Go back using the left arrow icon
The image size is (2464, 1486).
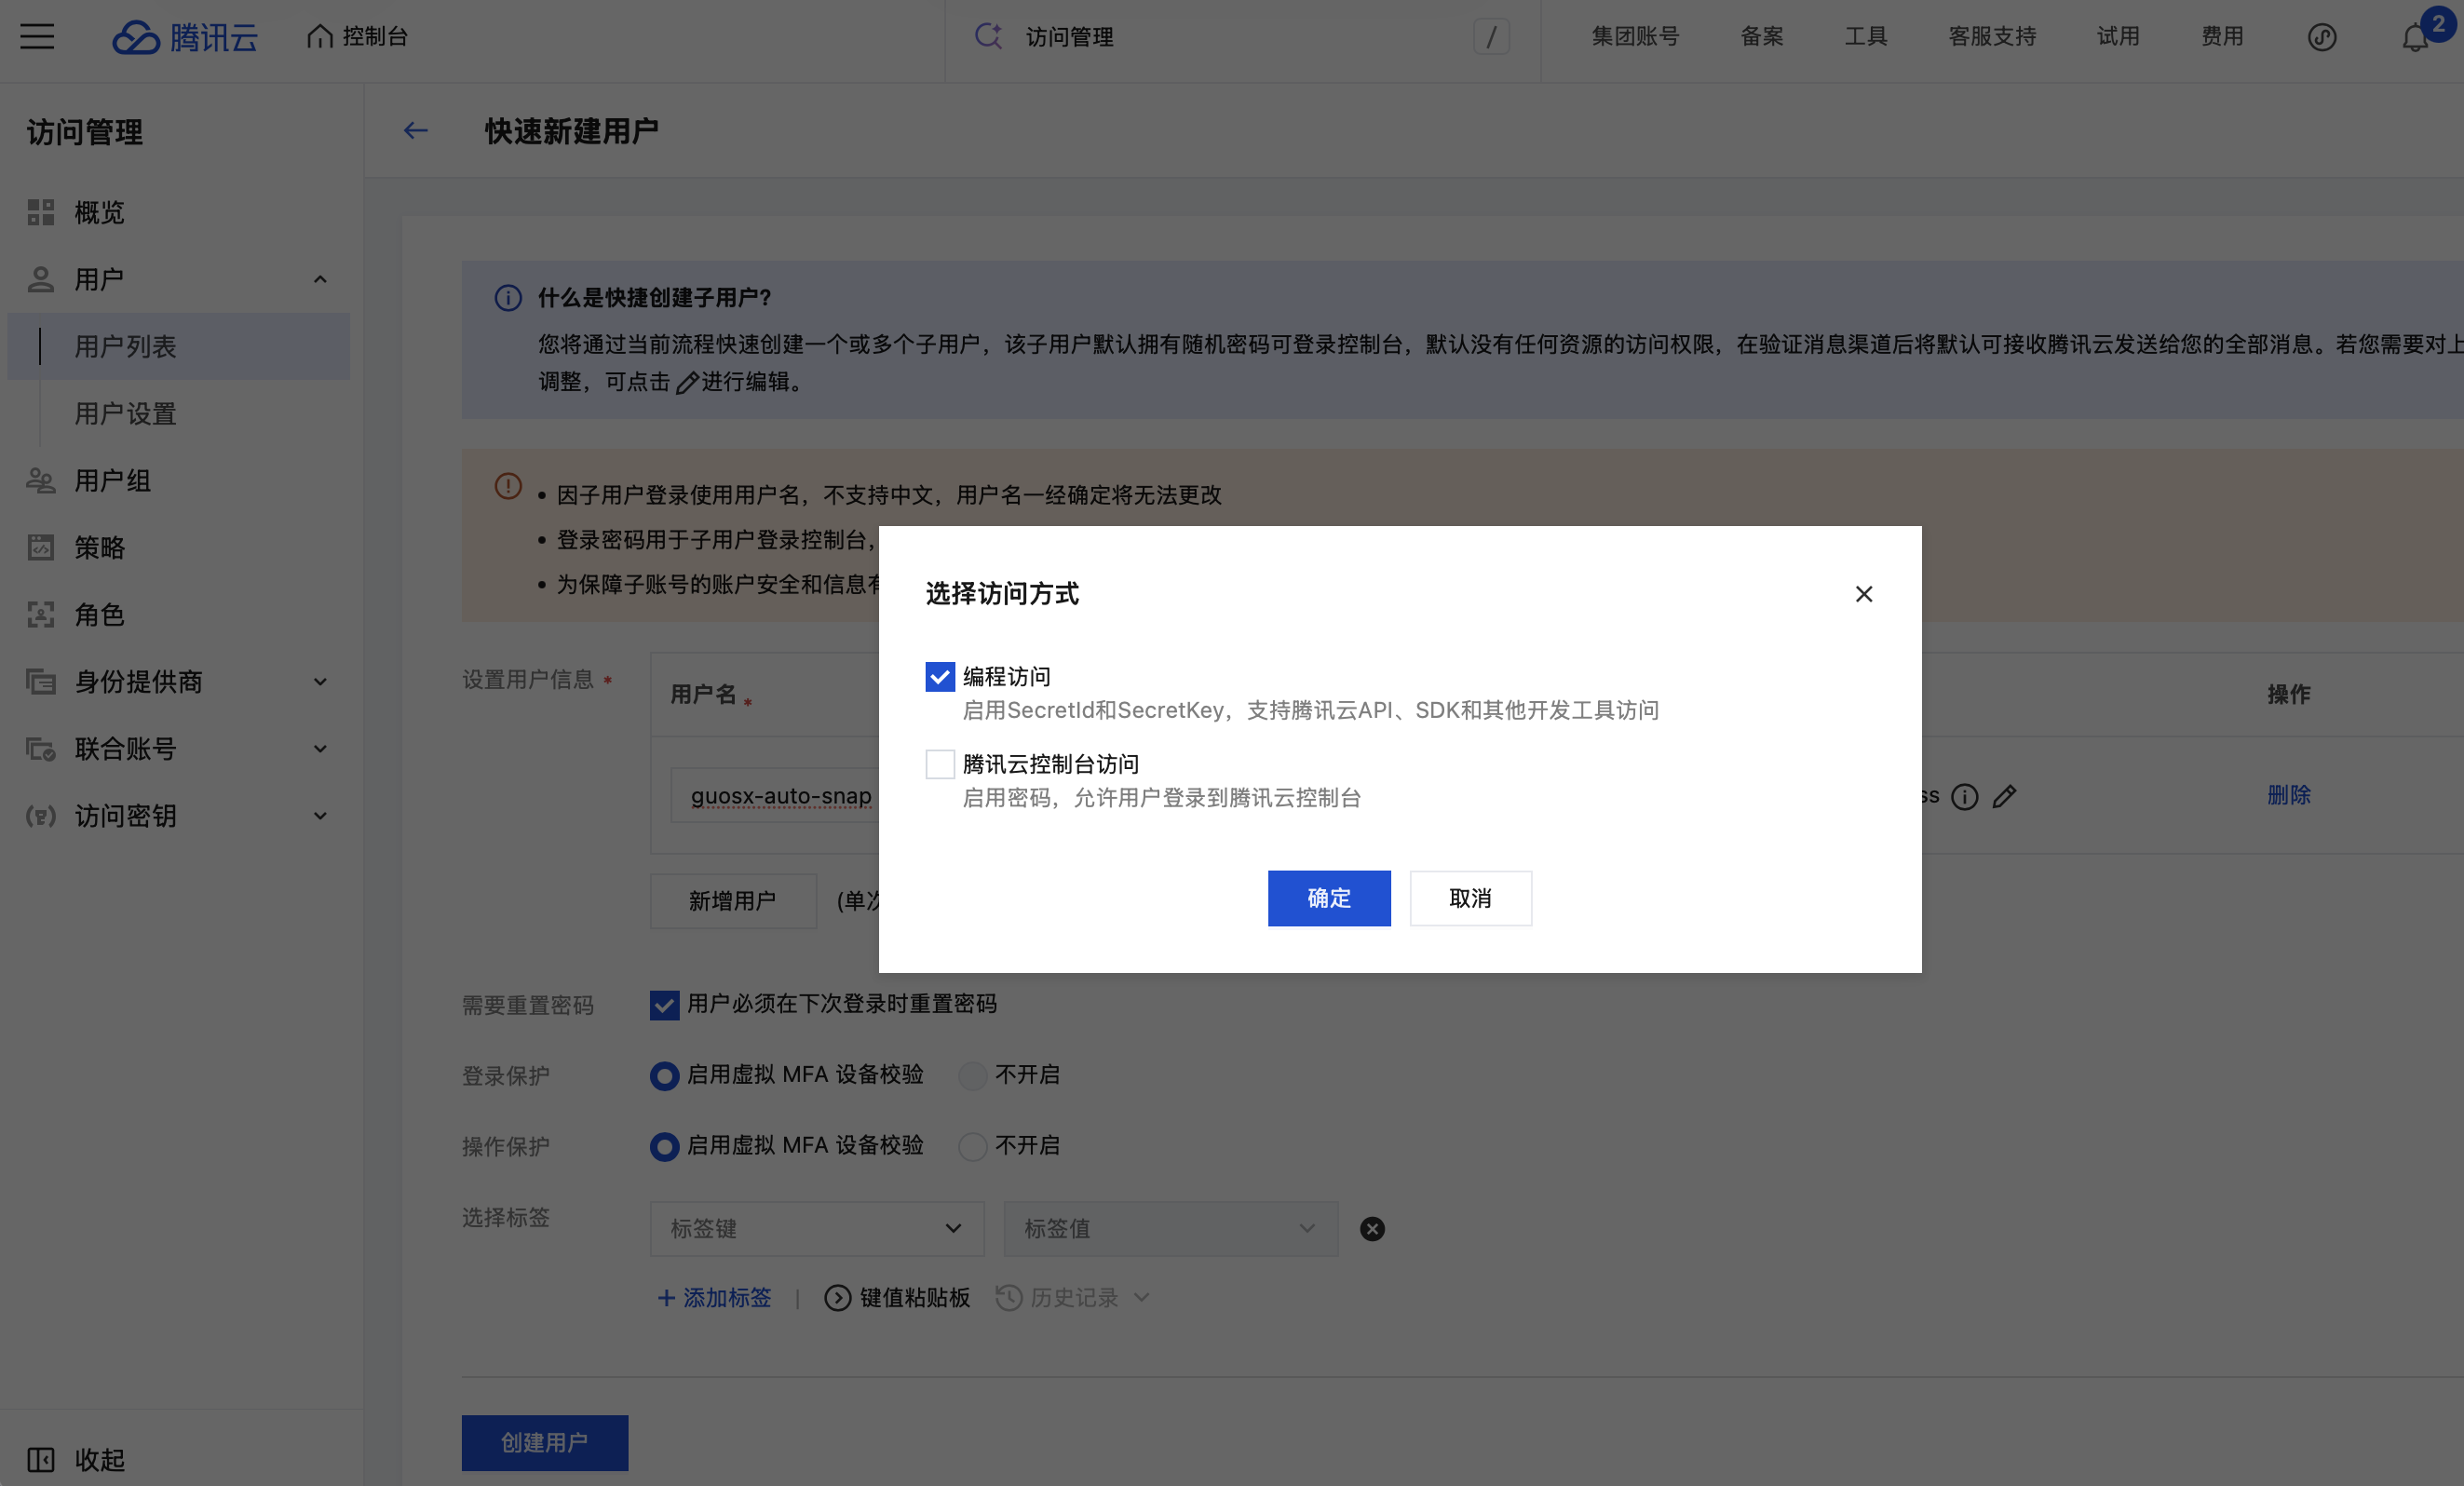[416, 131]
